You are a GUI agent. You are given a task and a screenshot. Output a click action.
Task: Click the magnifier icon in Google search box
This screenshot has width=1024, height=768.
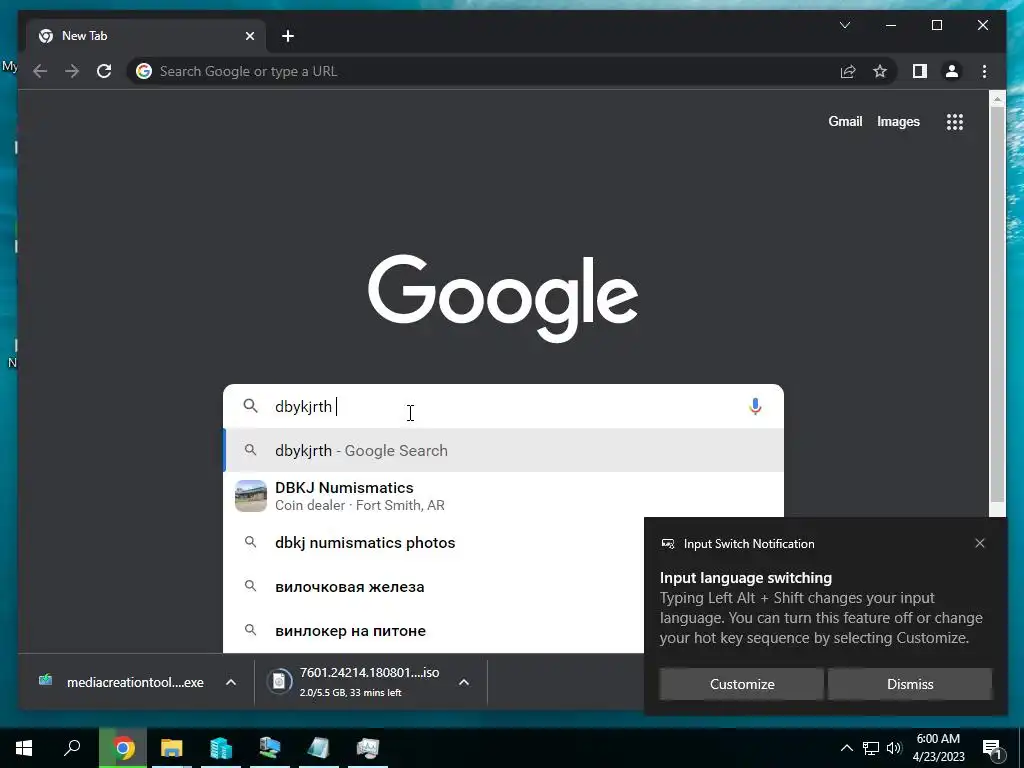250,406
